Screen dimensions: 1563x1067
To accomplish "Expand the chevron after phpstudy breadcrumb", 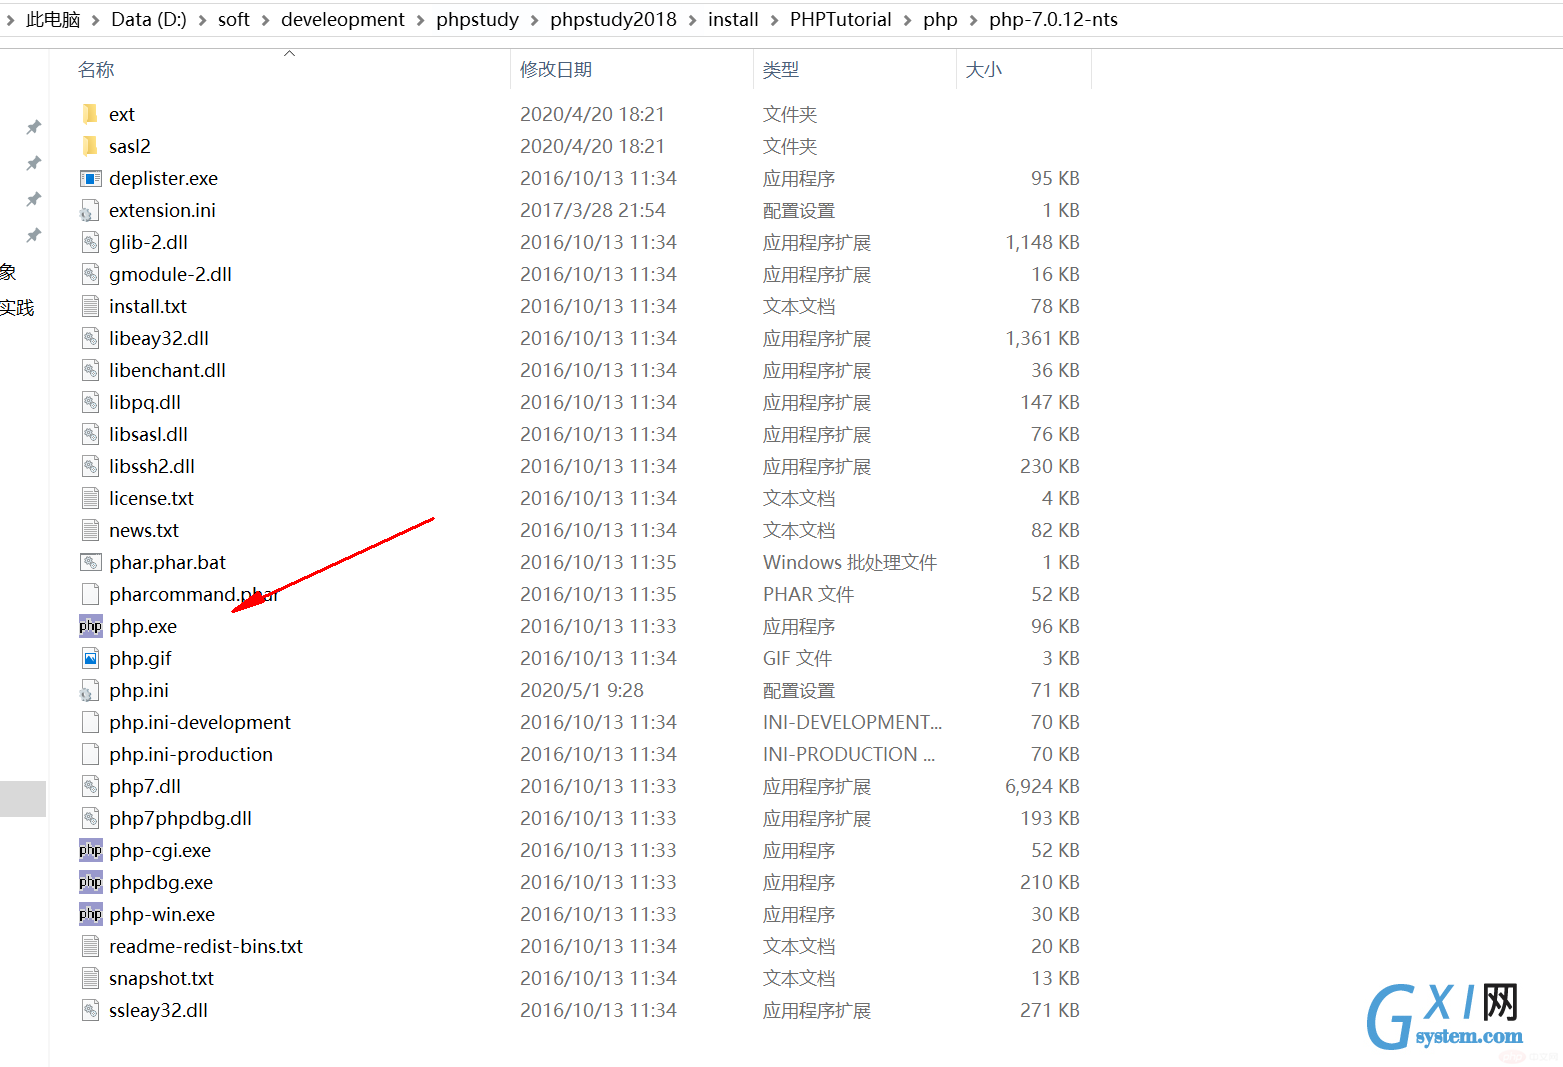I will [535, 20].
